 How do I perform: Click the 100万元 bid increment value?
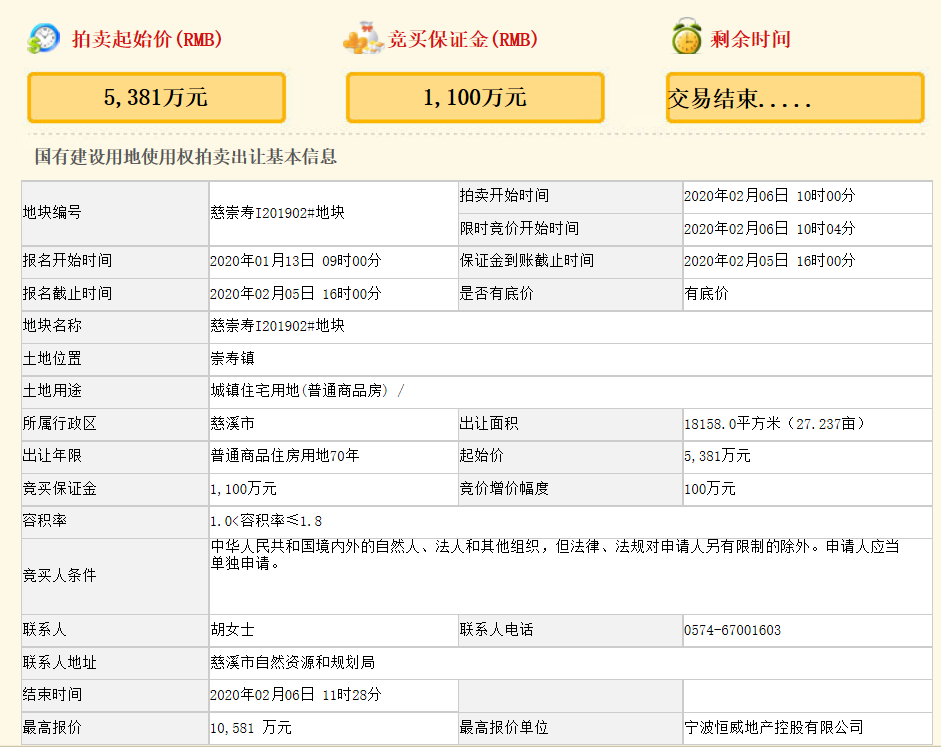click(x=709, y=489)
